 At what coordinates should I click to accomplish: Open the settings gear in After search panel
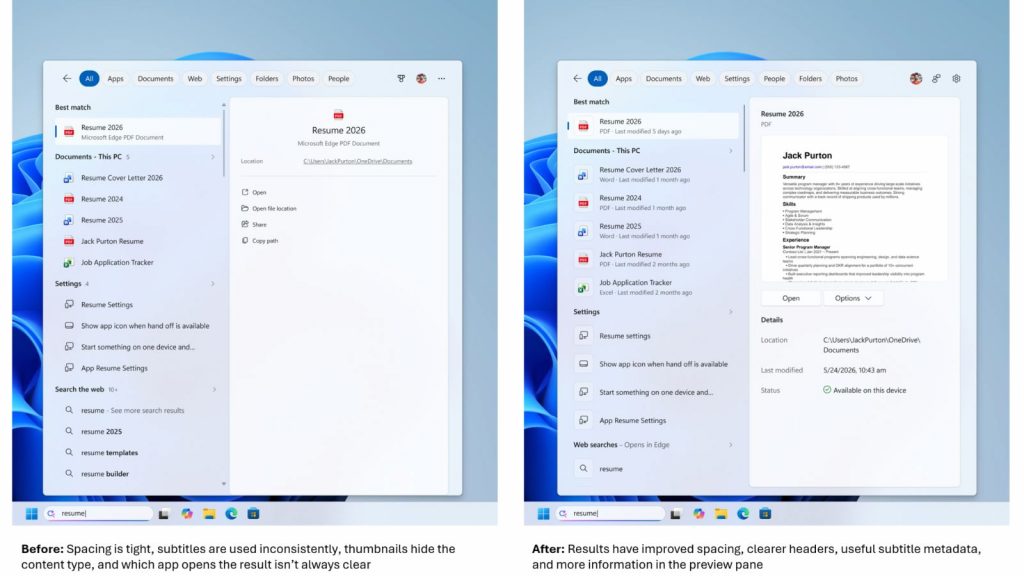point(956,78)
